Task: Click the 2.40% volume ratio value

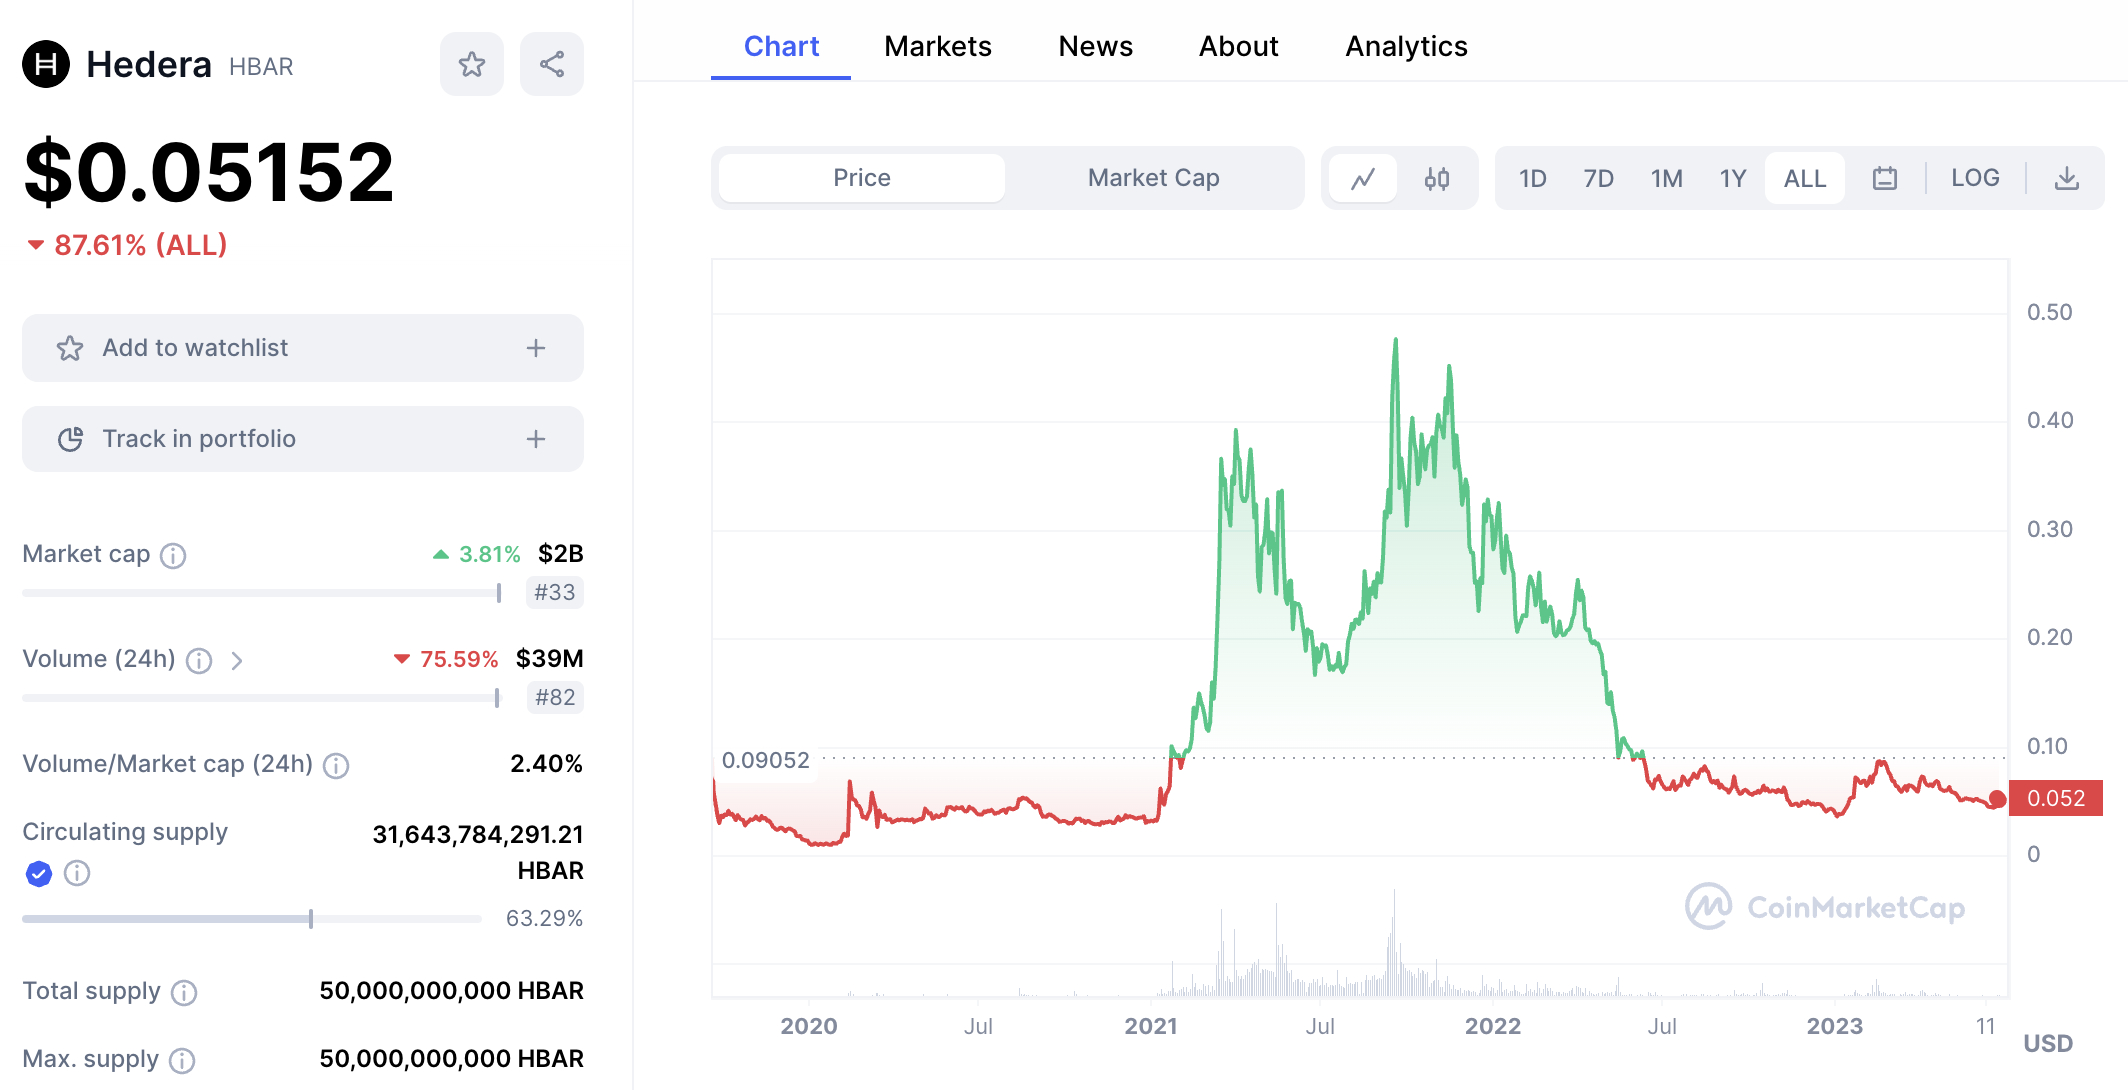Action: pos(546,764)
